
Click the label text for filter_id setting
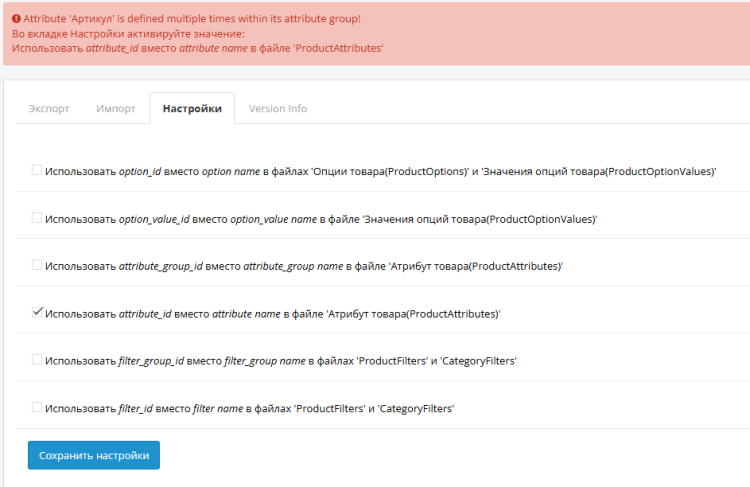point(249,409)
